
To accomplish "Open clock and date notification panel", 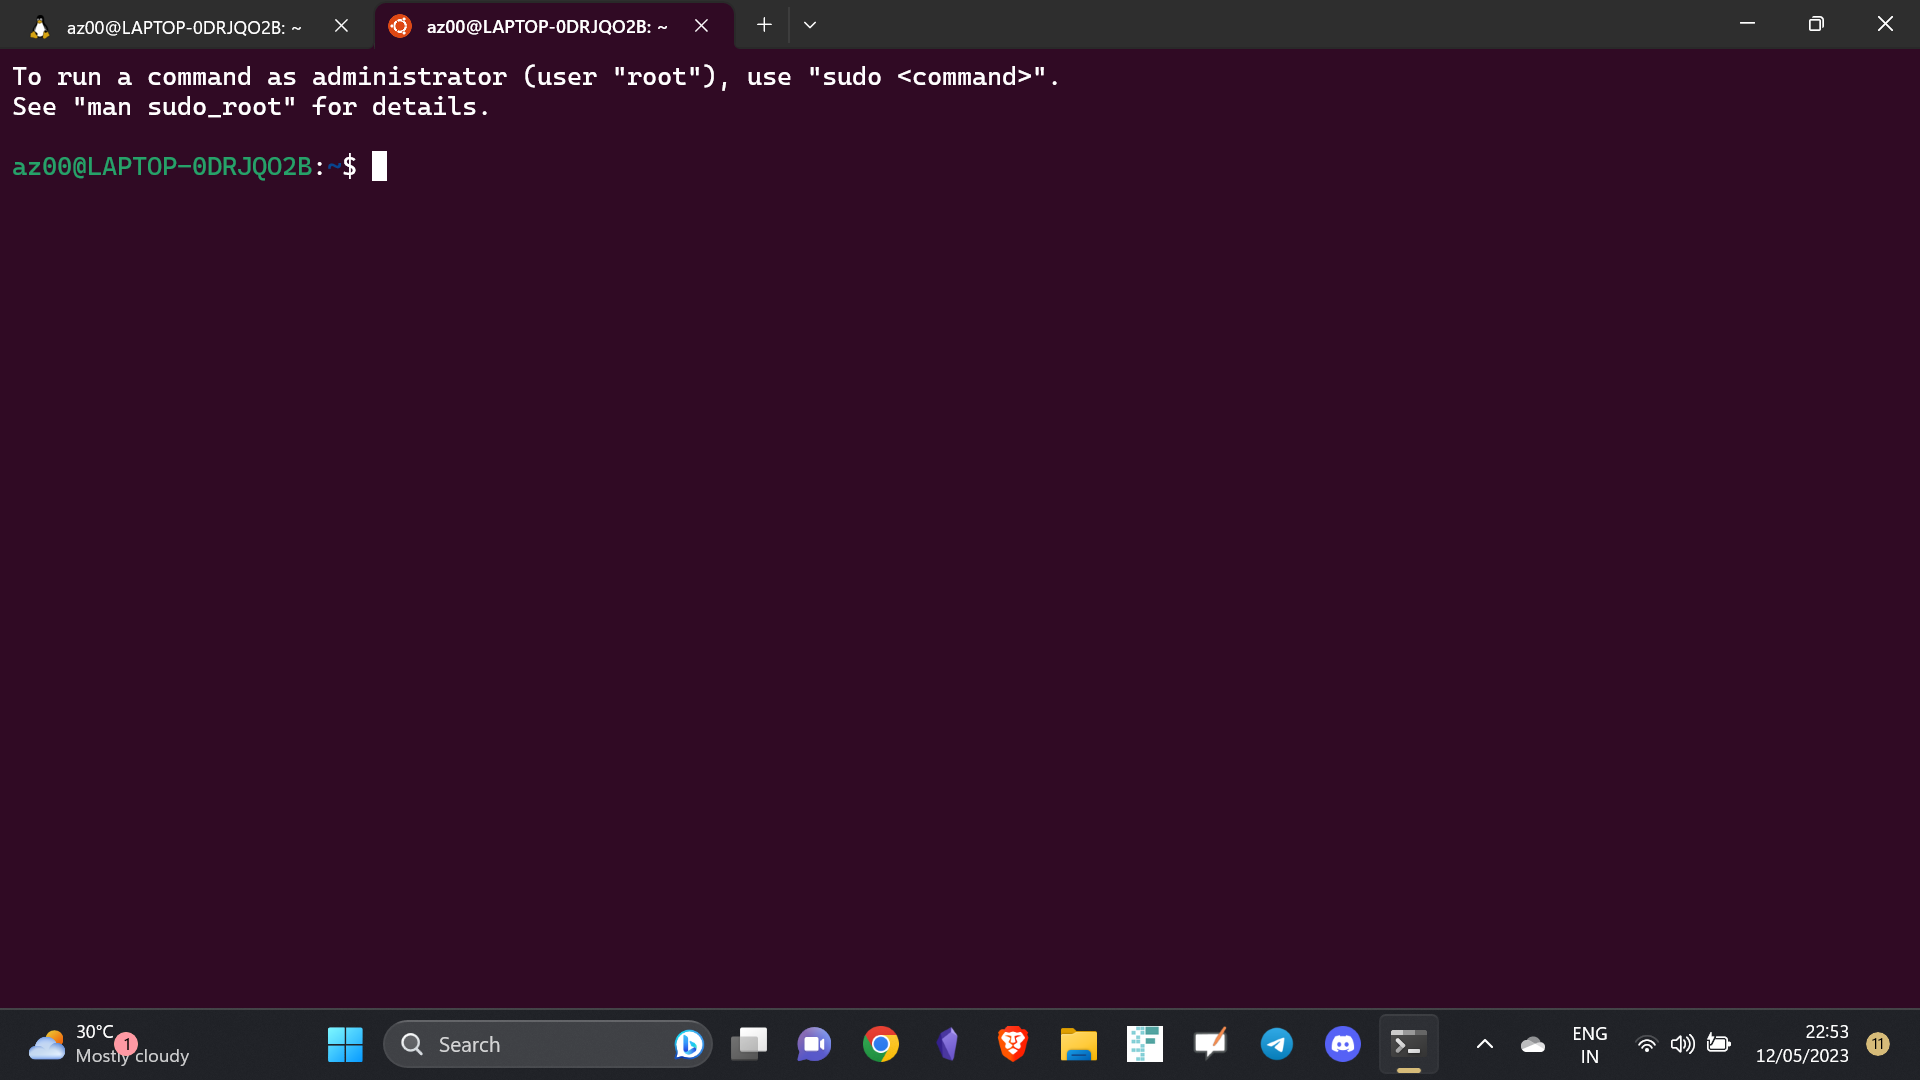I will click(x=1802, y=1044).
